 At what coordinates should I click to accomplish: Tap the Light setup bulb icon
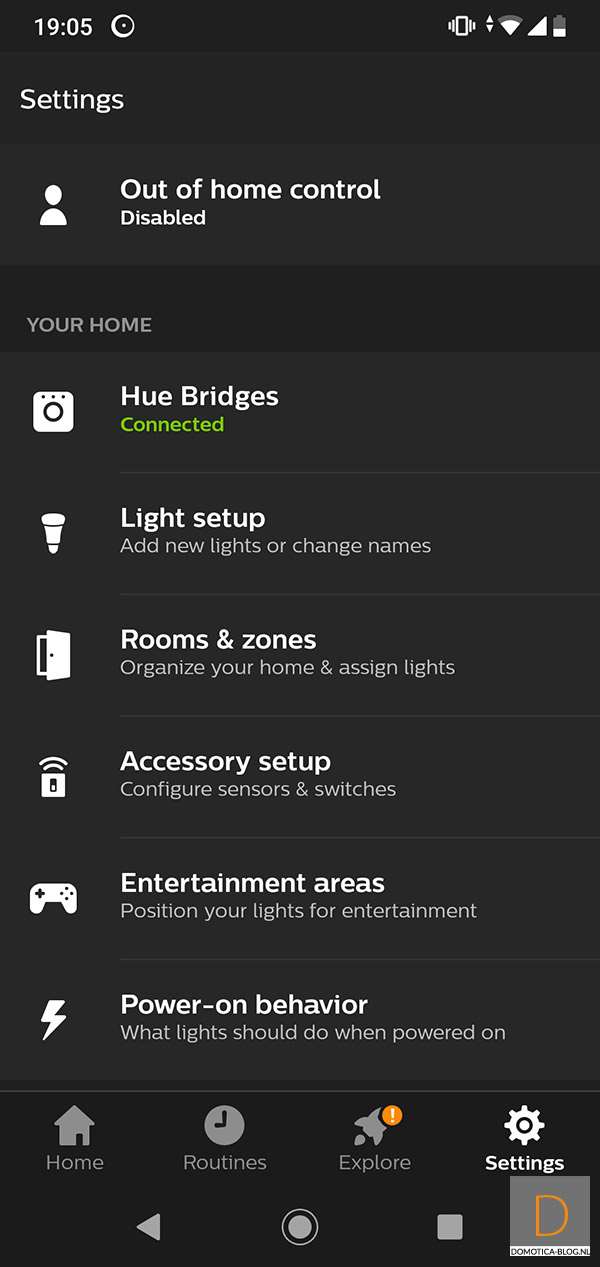[x=53, y=532]
